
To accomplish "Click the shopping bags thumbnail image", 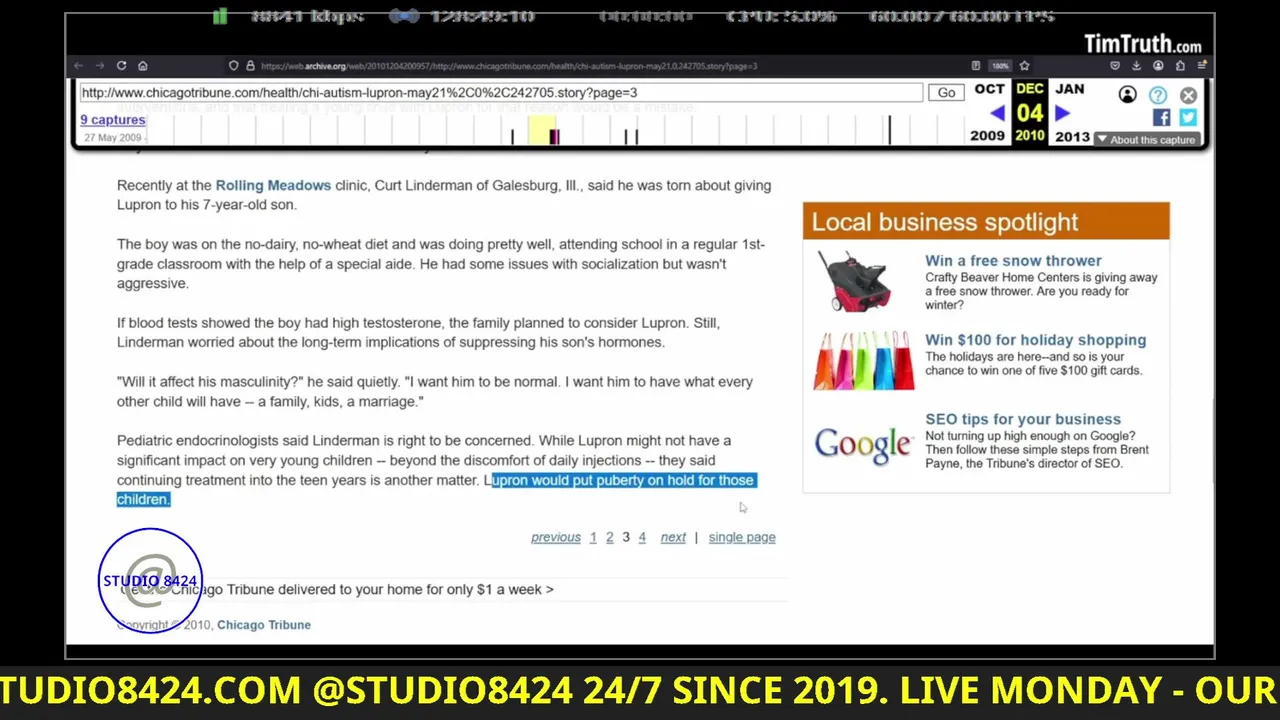I will point(864,360).
